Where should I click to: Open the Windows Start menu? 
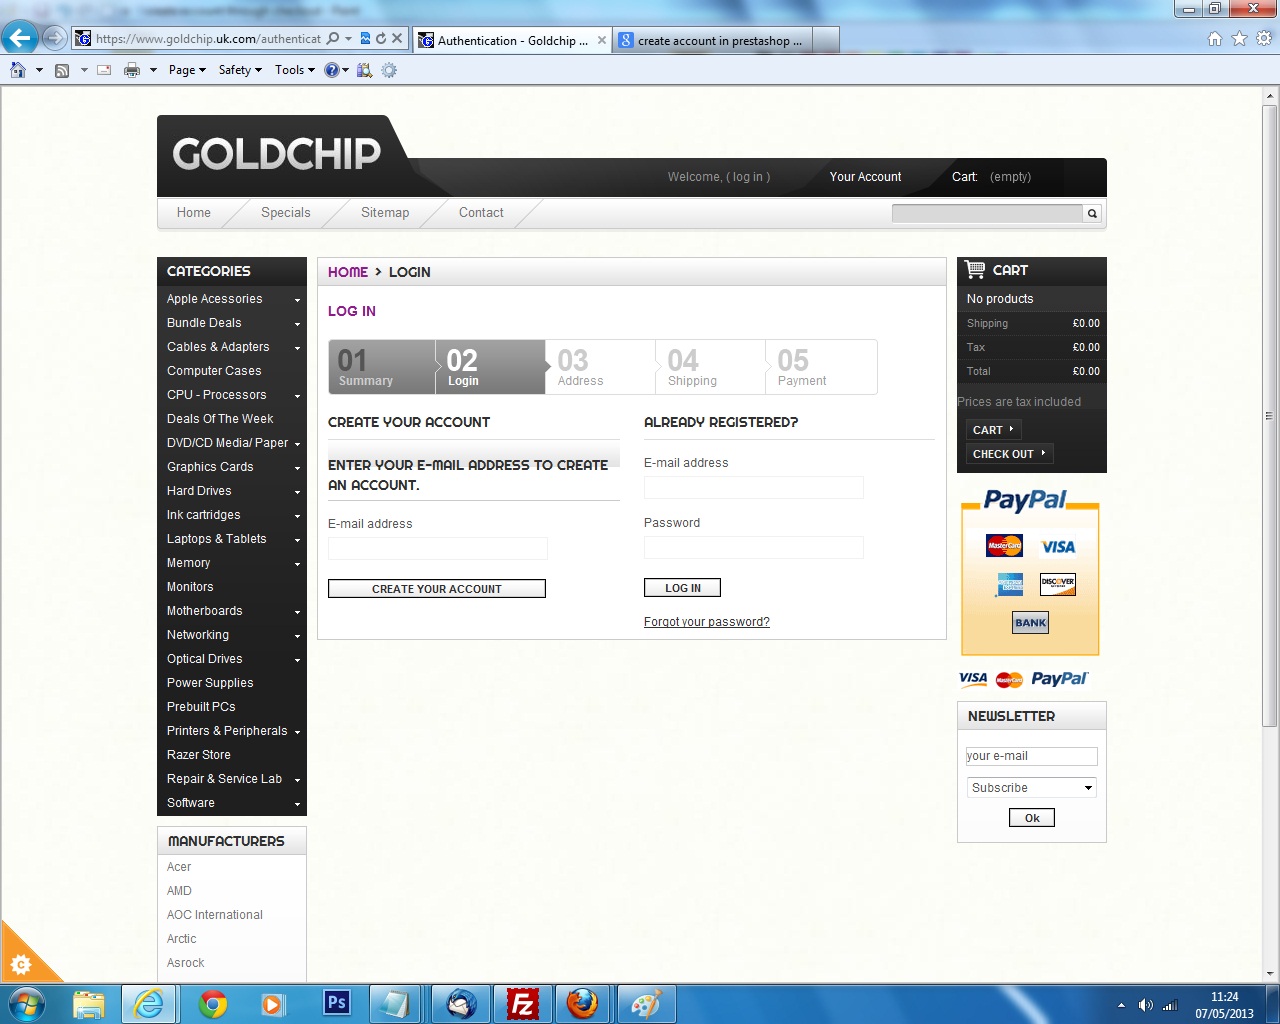click(x=27, y=1003)
